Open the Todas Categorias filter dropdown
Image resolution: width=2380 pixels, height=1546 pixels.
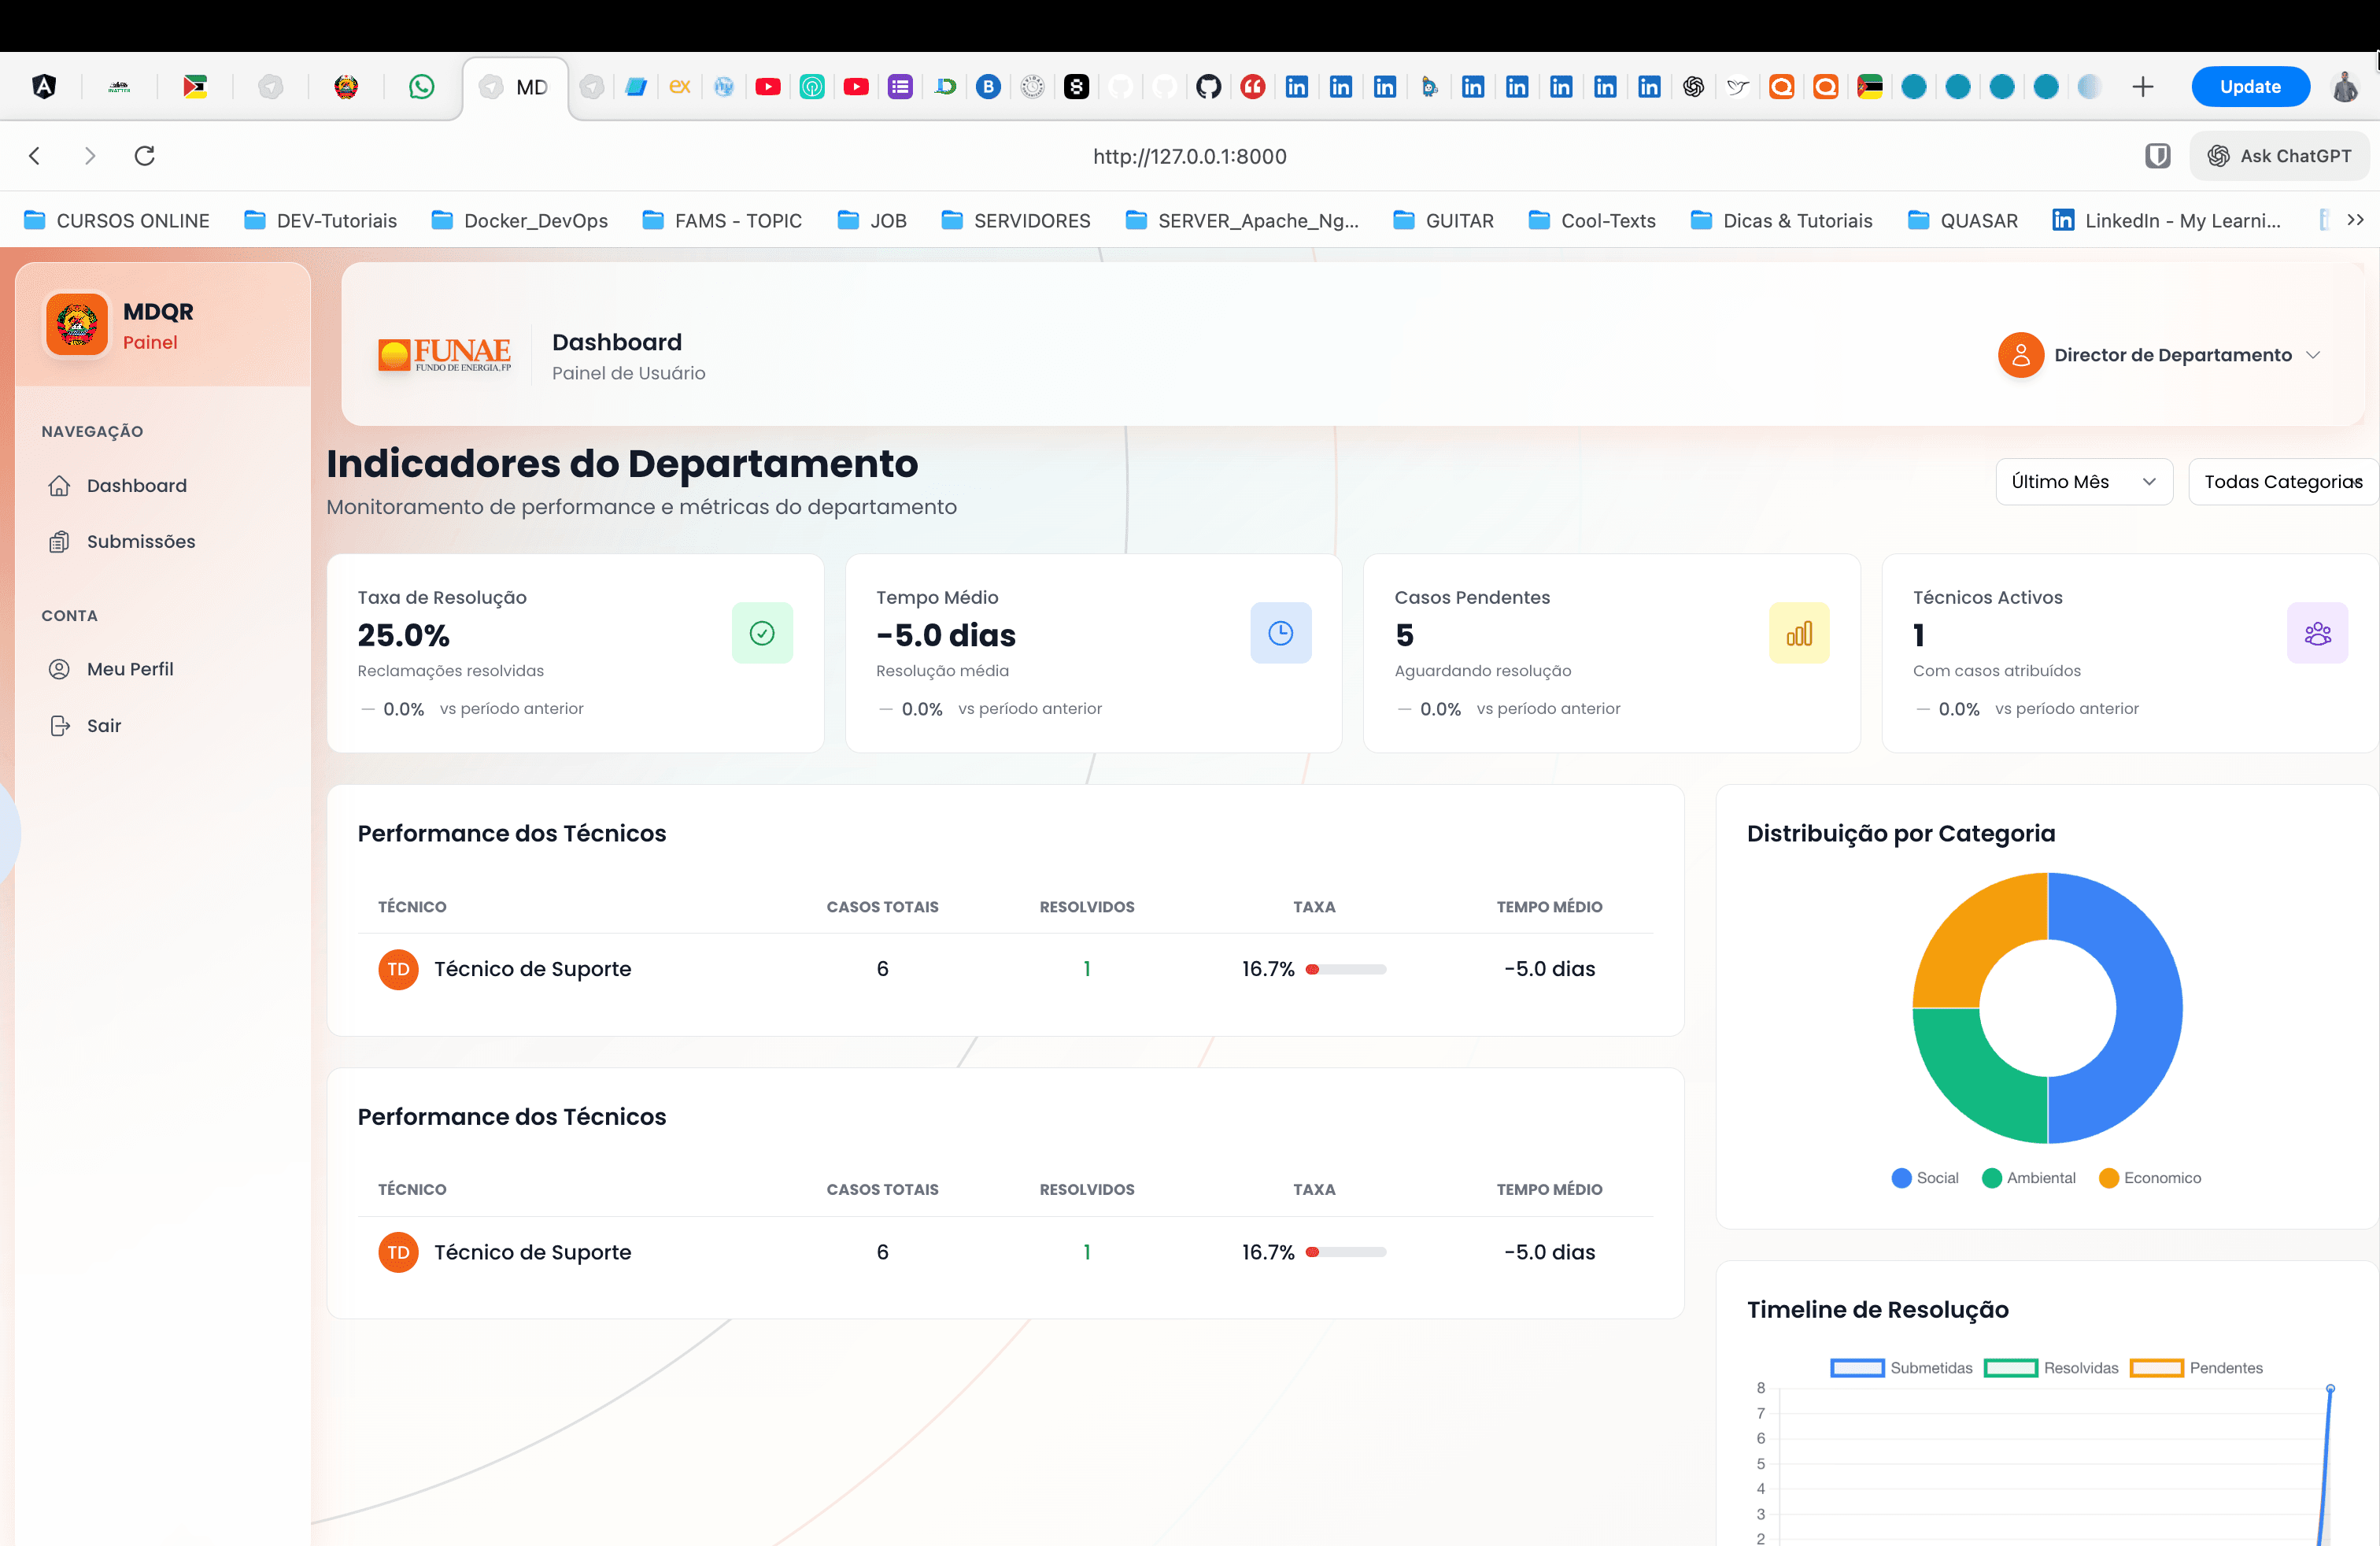coord(2283,482)
